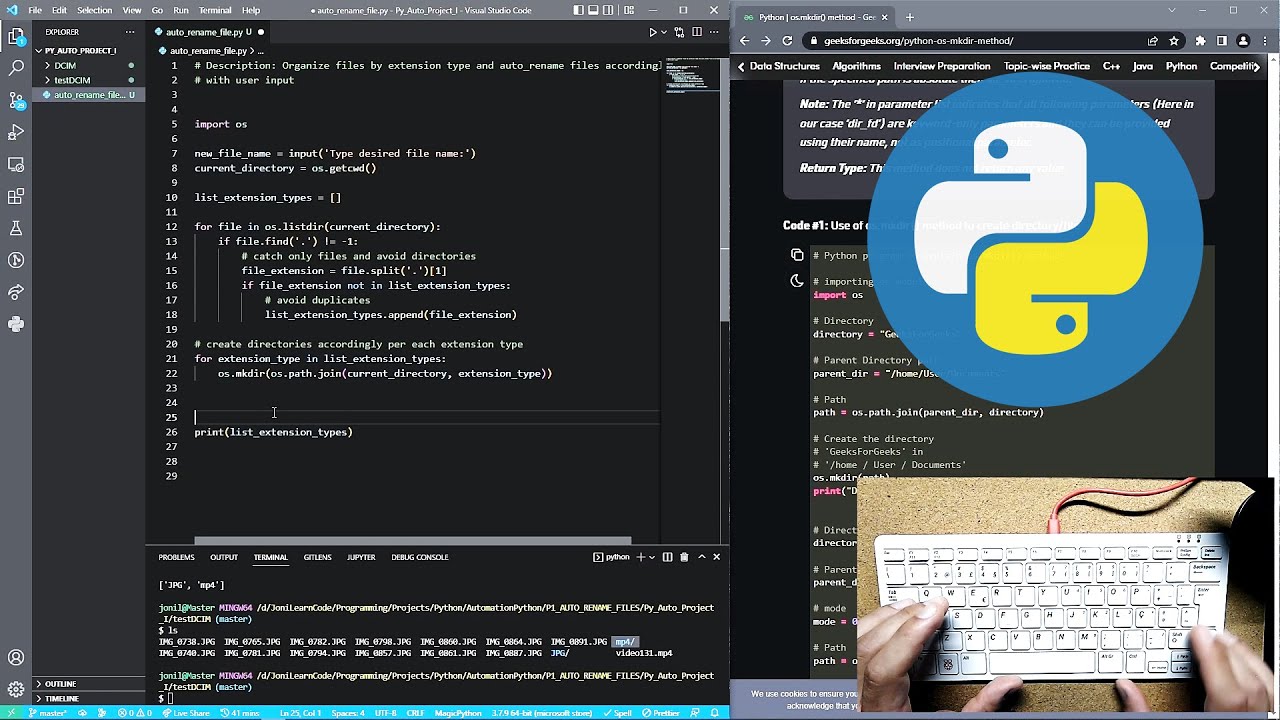The image size is (1280, 720).
Task: Open the Search view in activity bar
Action: (16, 69)
